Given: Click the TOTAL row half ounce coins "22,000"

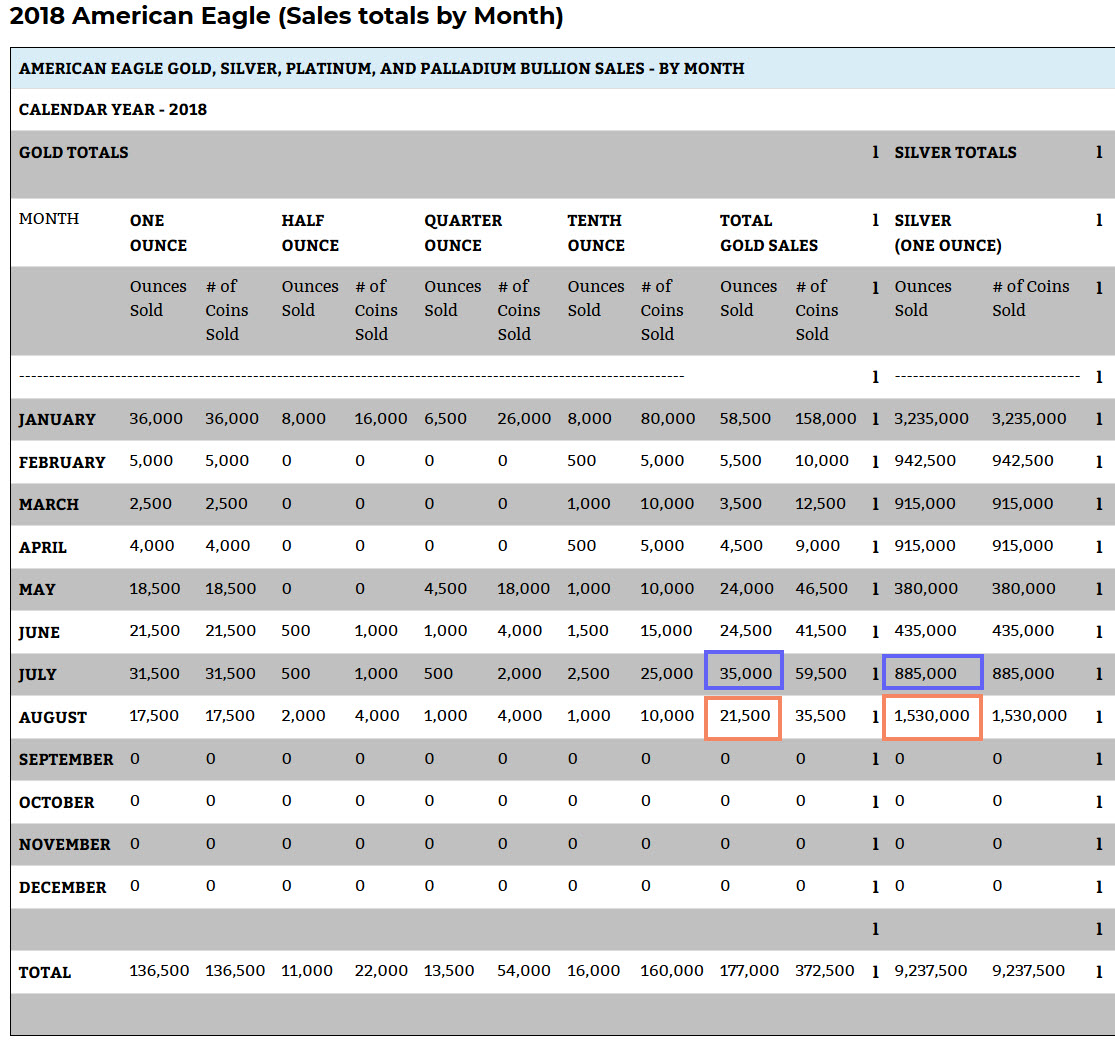Looking at the screenshot, I should (x=382, y=971).
